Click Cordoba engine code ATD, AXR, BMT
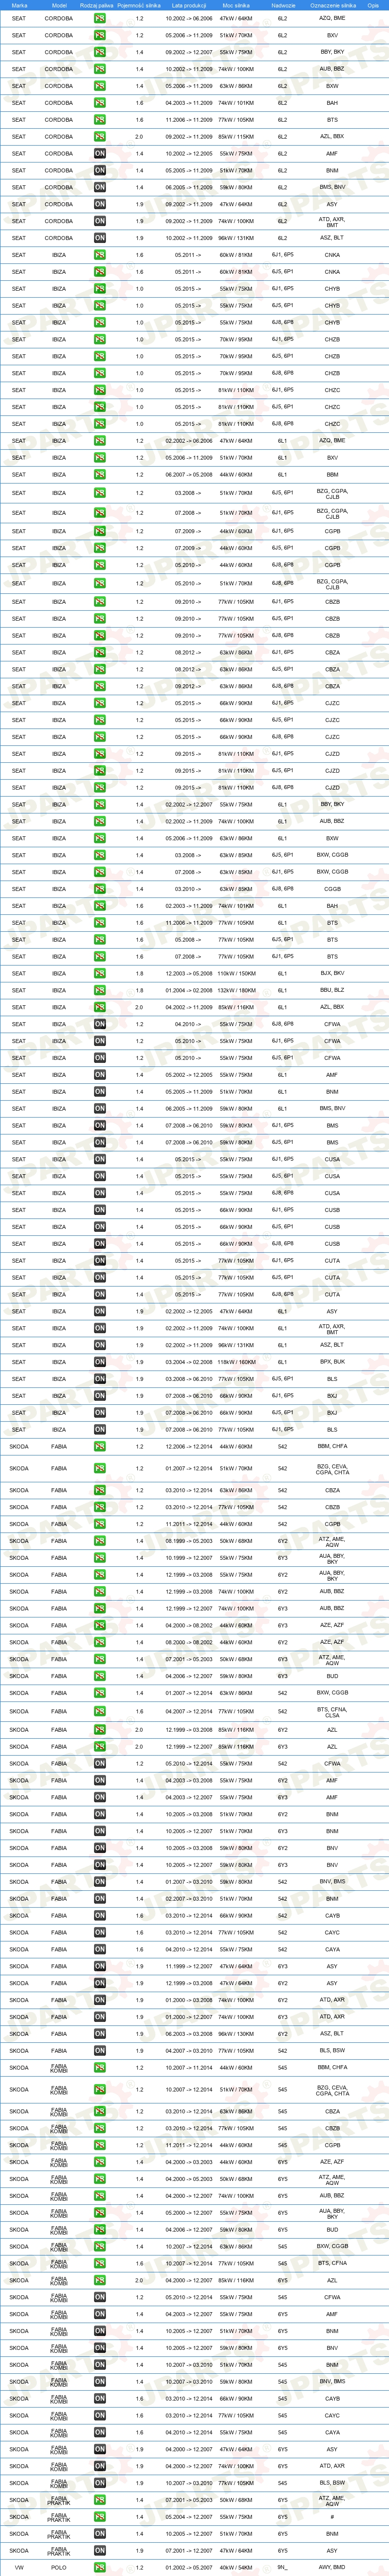 point(332,221)
